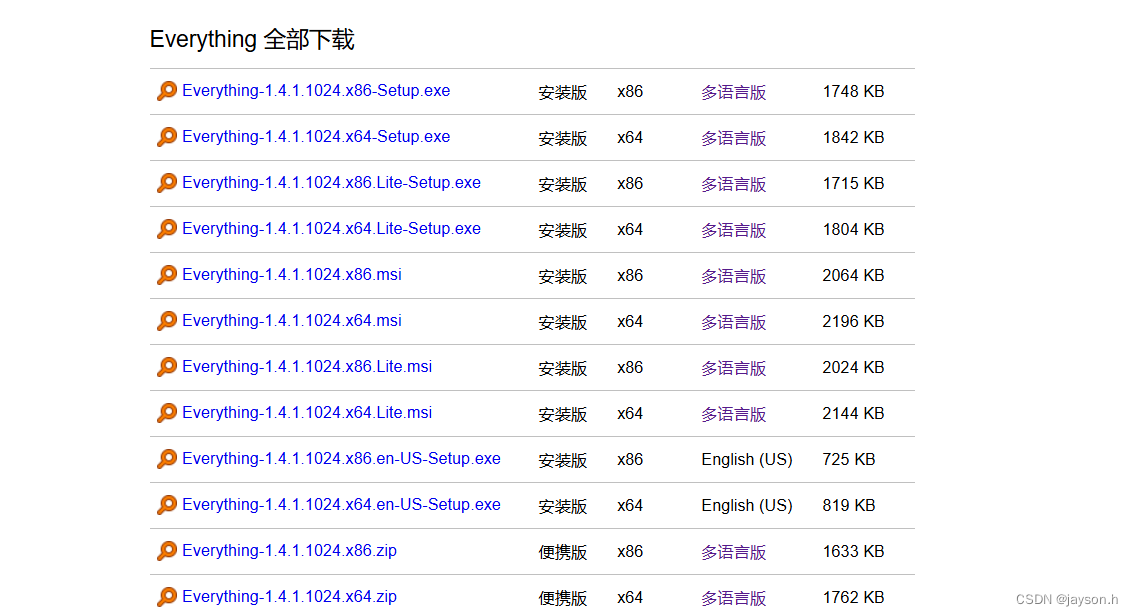Click the 2144 KB size value
This screenshot has height=616, width=1133.
click(853, 413)
